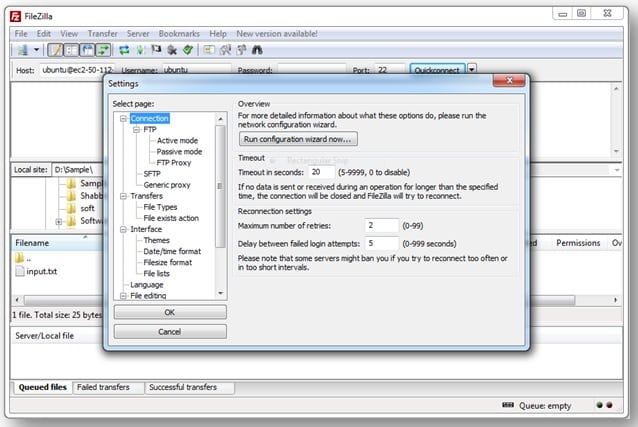
Task: Collapse the Transfers tree node
Action: 123,196
